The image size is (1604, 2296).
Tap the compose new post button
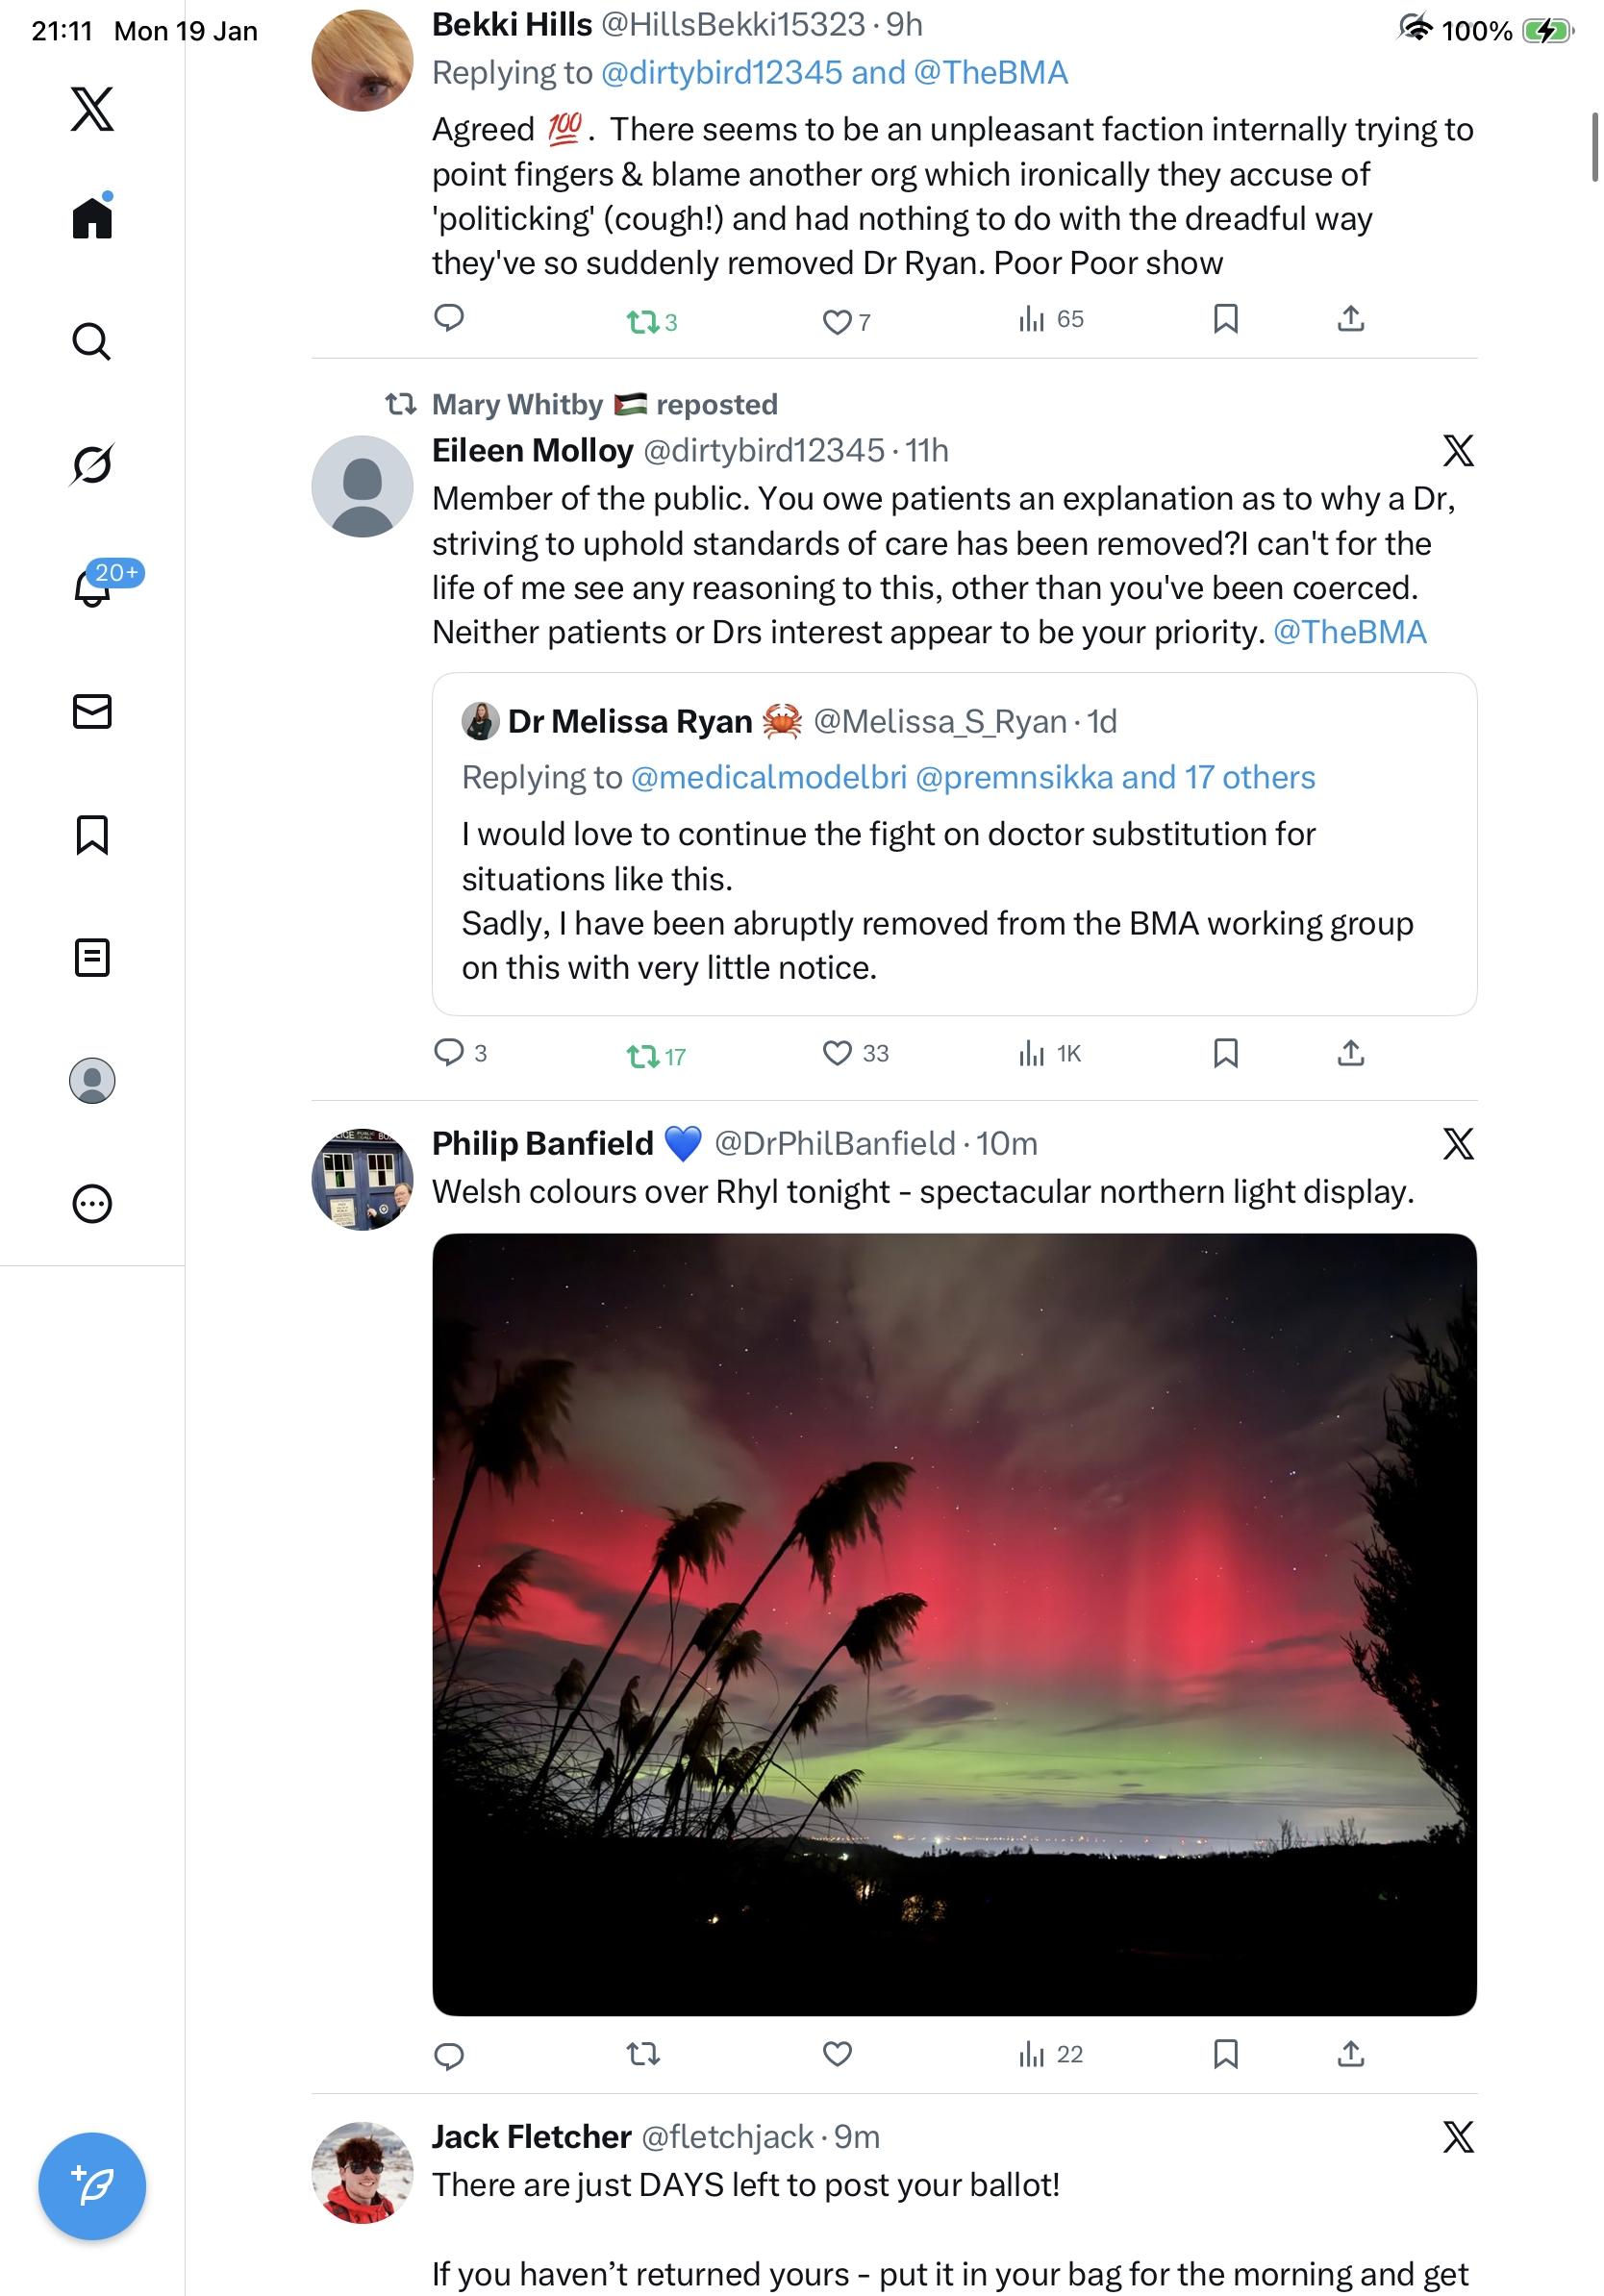tap(92, 2185)
